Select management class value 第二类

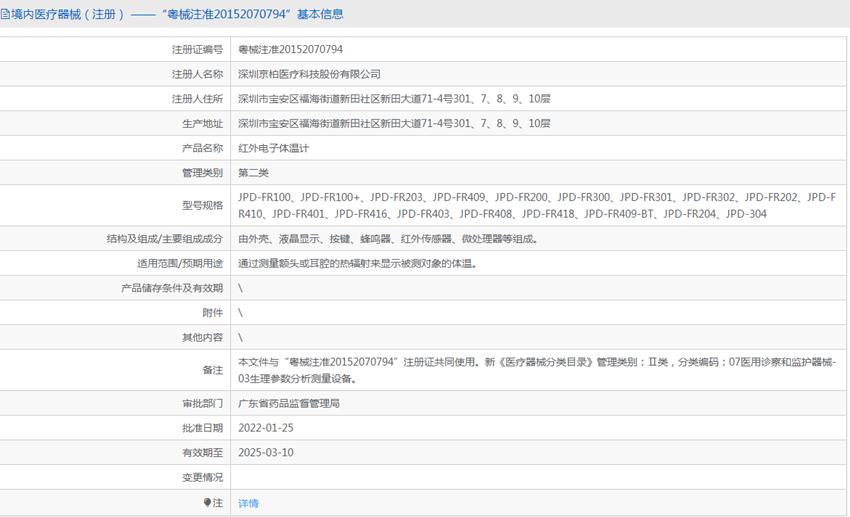coord(253,173)
